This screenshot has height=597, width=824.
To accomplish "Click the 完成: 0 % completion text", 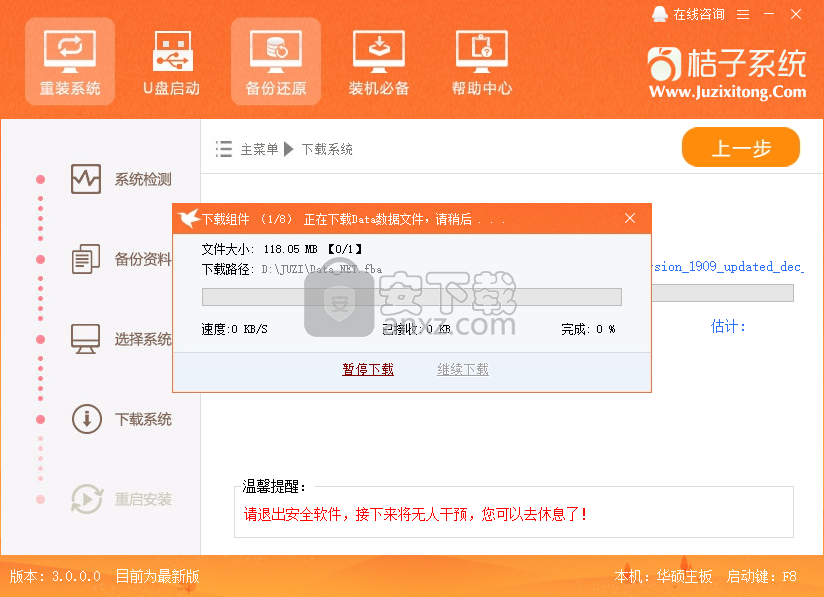I will [589, 330].
